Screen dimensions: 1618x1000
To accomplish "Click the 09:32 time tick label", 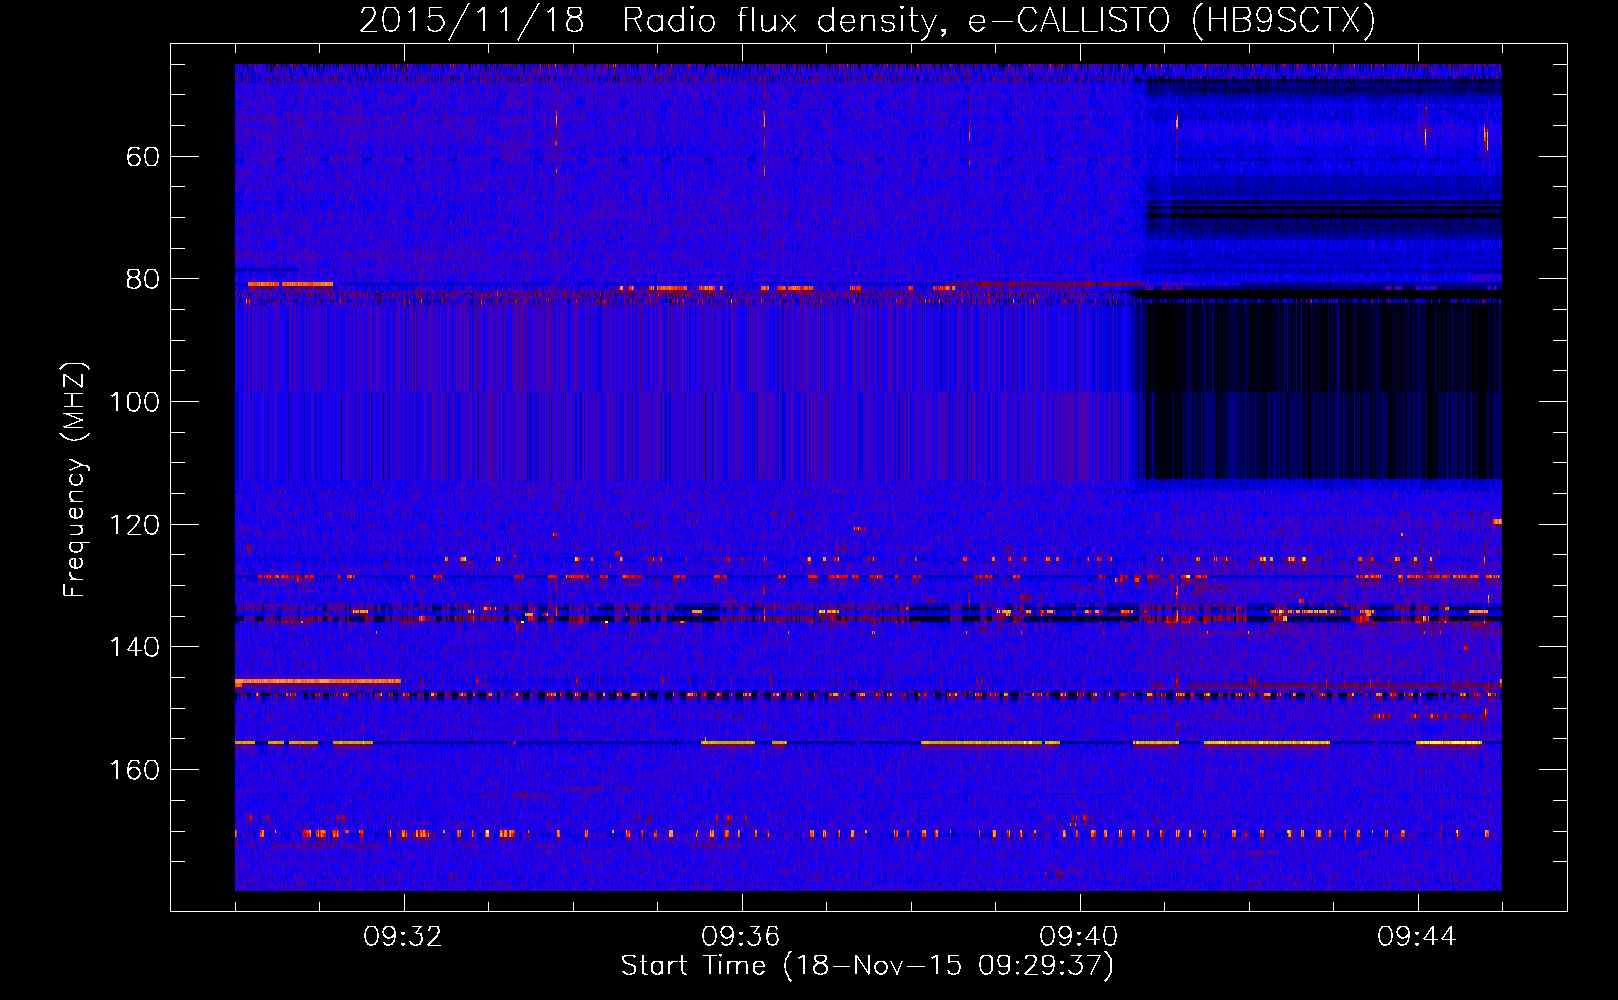I will pos(403,937).
